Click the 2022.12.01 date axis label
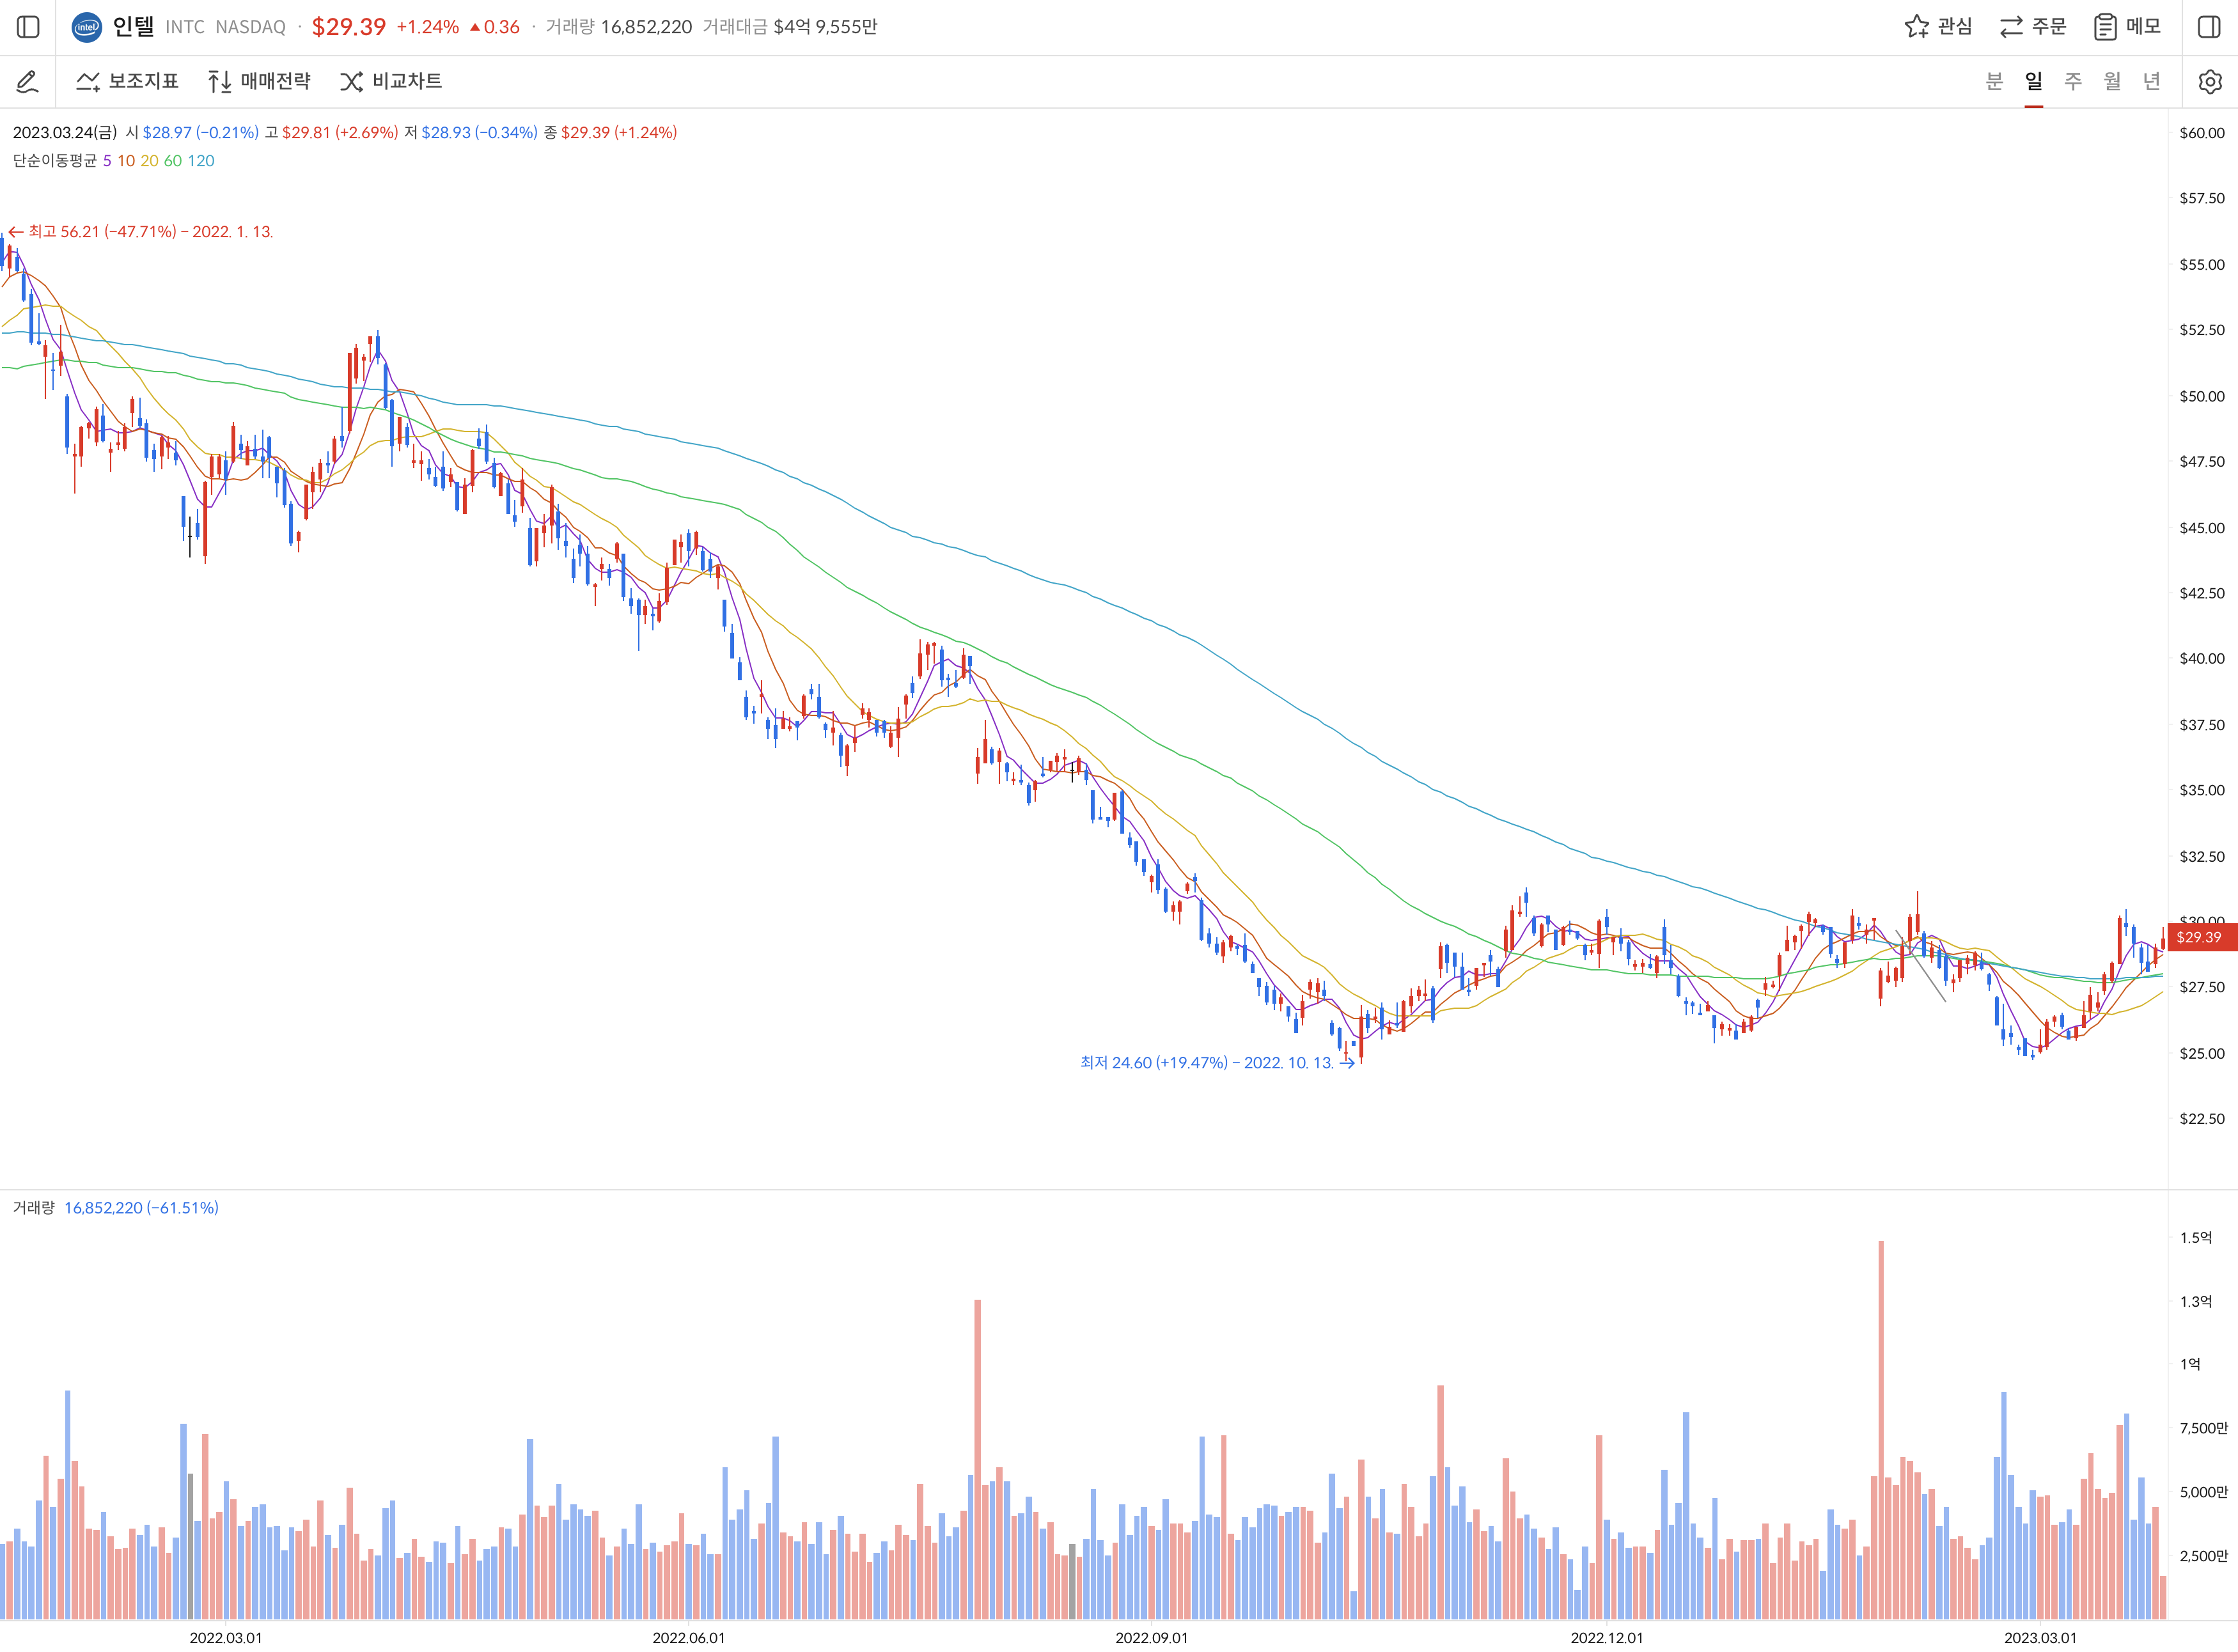Screen dimensions: 2238x1652 pyautogui.click(x=1607, y=1637)
